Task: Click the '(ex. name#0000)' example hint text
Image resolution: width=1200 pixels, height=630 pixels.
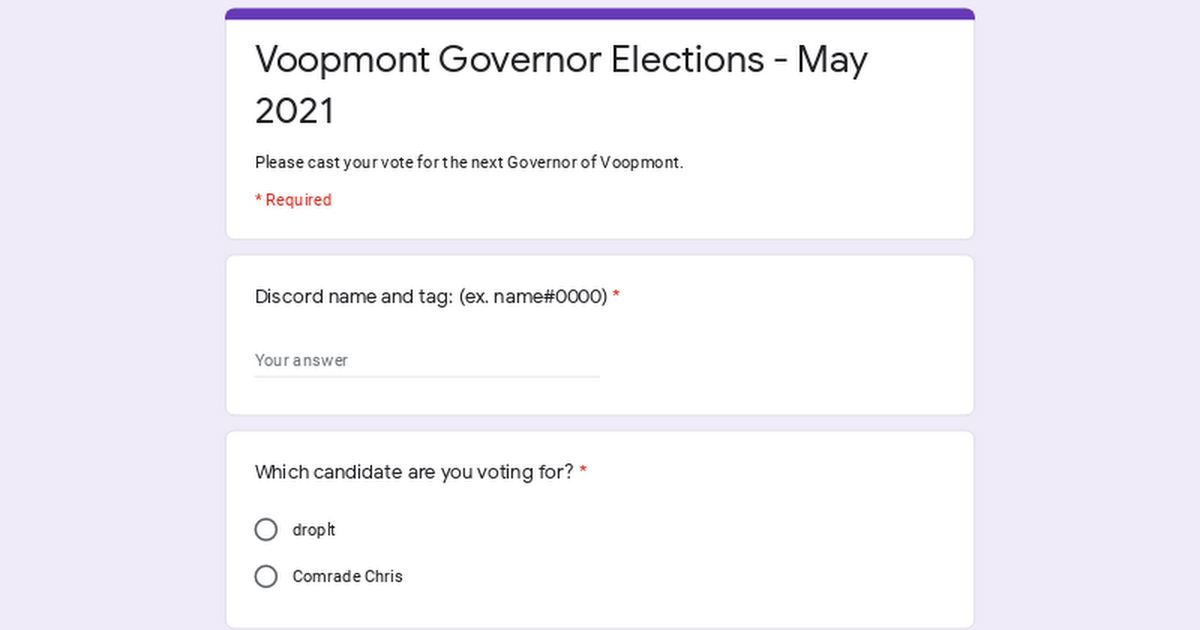Action: point(533,297)
